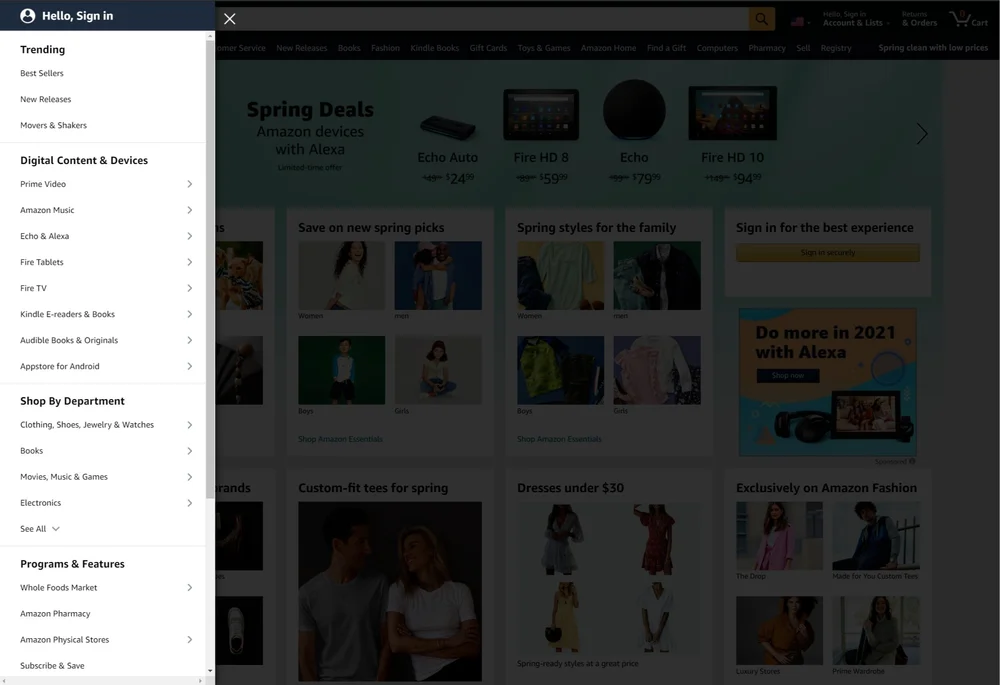Expand the Audible Books & Originals chevron
The width and height of the screenshot is (1000, 685).
(x=189, y=341)
